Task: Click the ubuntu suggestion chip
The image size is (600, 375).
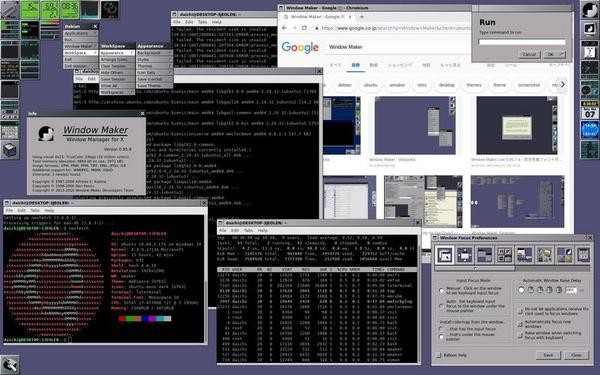Action: tap(370, 85)
